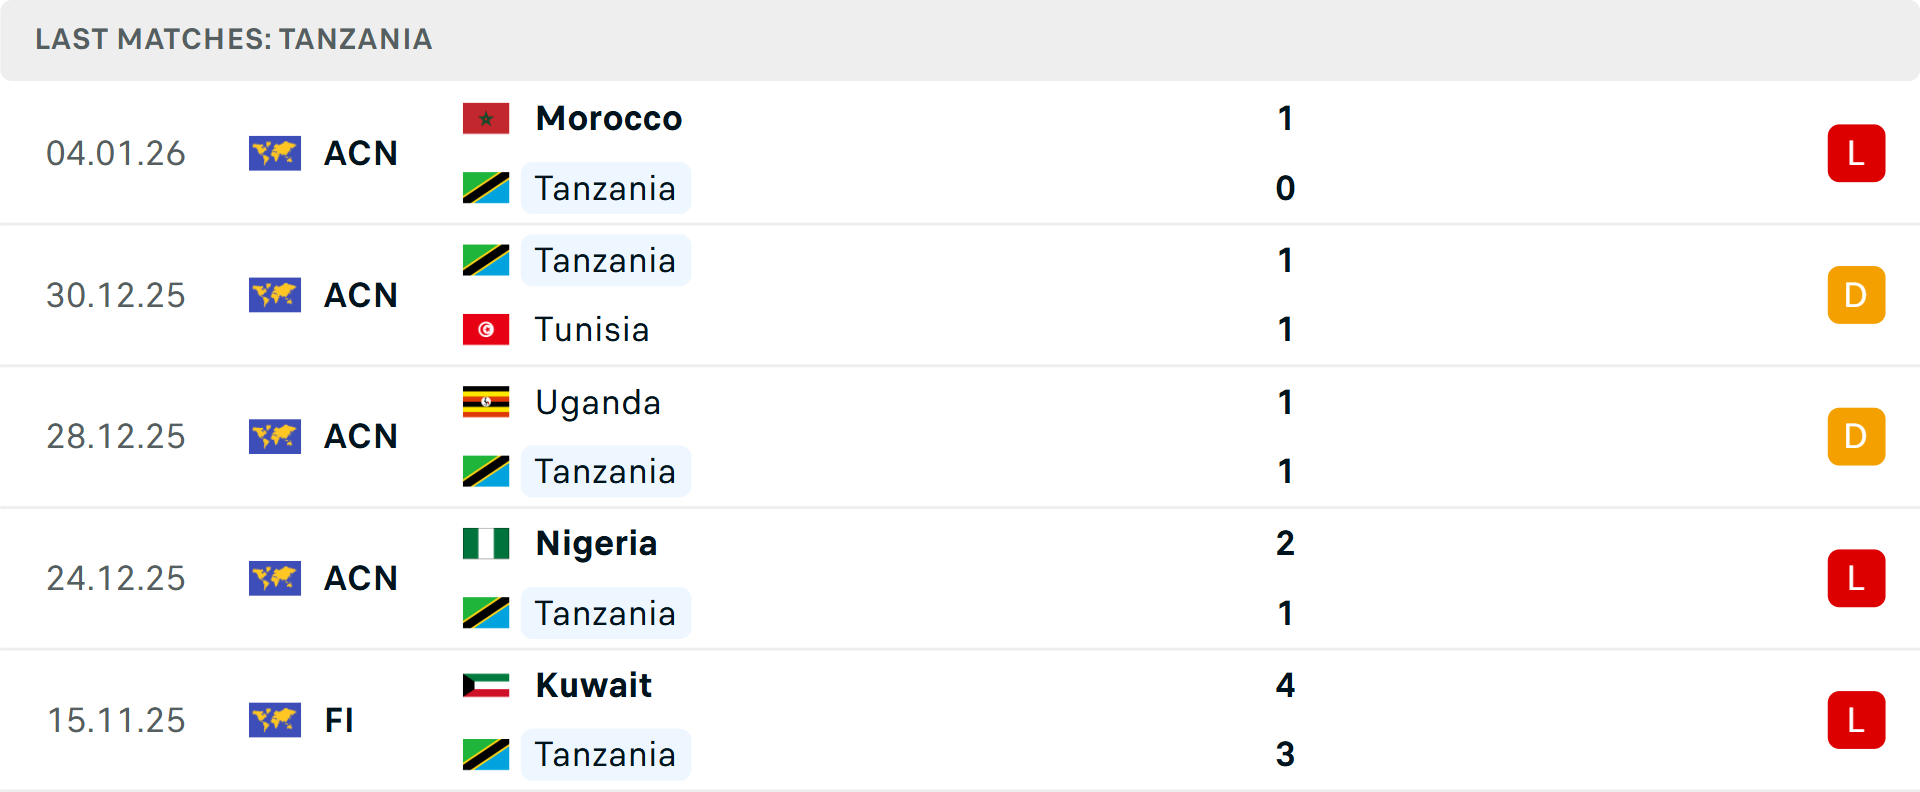This screenshot has height=792, width=1920.
Task: Select the Tanzania flag in the Tunisia match
Action: (487, 260)
